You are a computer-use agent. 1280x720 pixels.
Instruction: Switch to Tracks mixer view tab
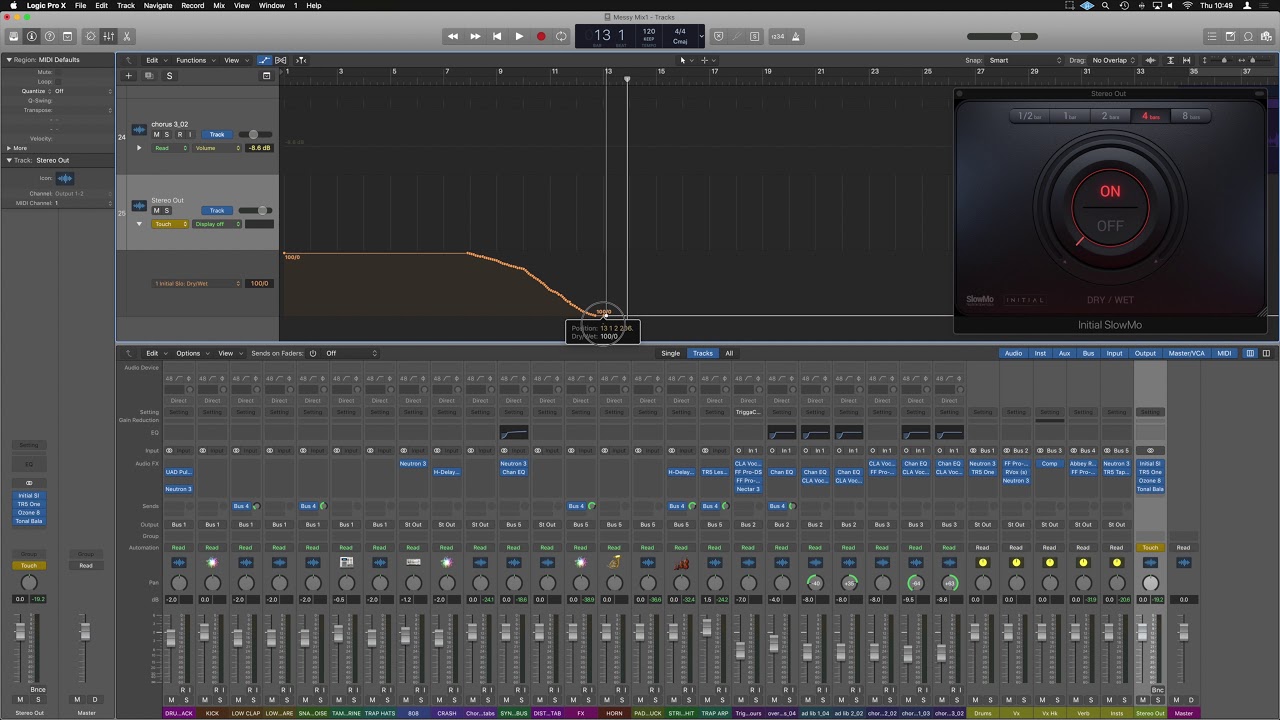tap(703, 353)
